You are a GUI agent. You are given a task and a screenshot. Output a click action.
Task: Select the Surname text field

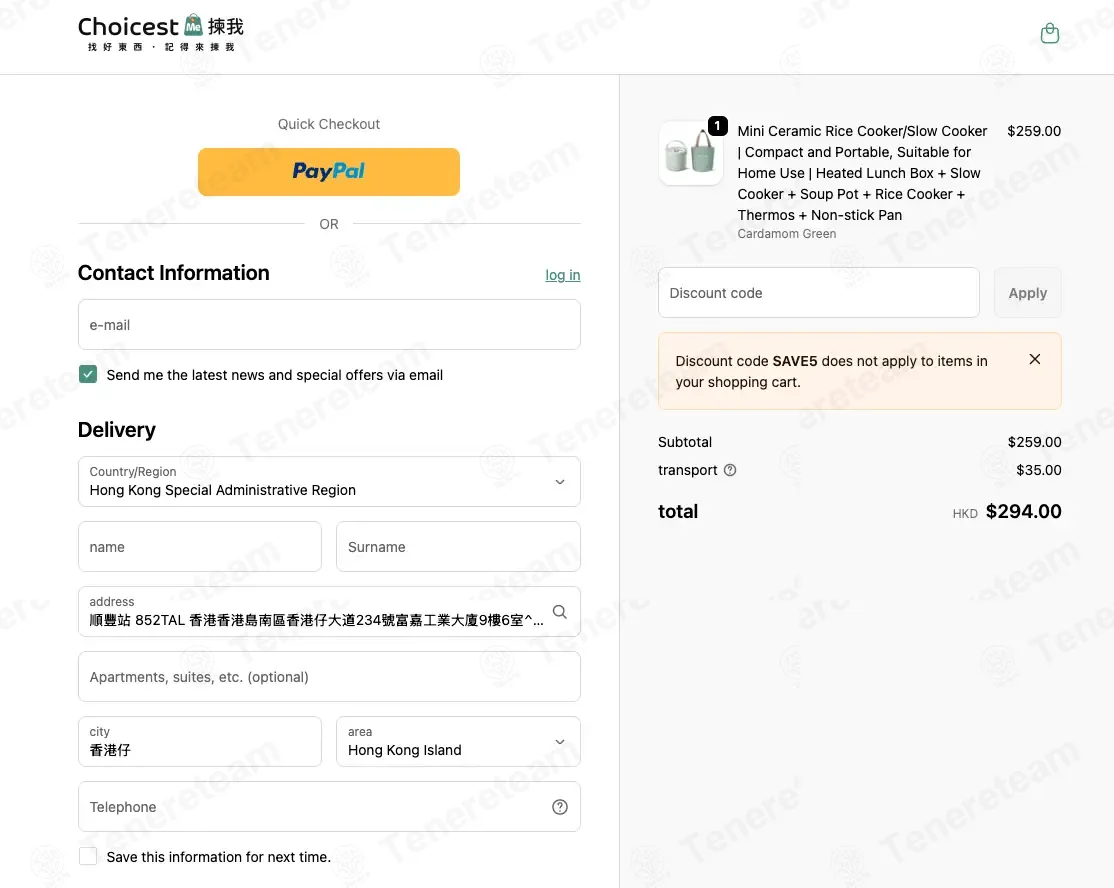[x=458, y=547]
